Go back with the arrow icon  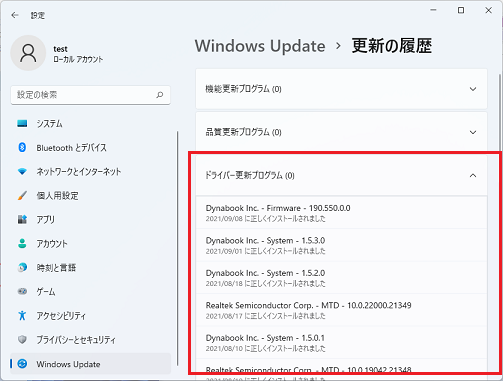coord(15,15)
